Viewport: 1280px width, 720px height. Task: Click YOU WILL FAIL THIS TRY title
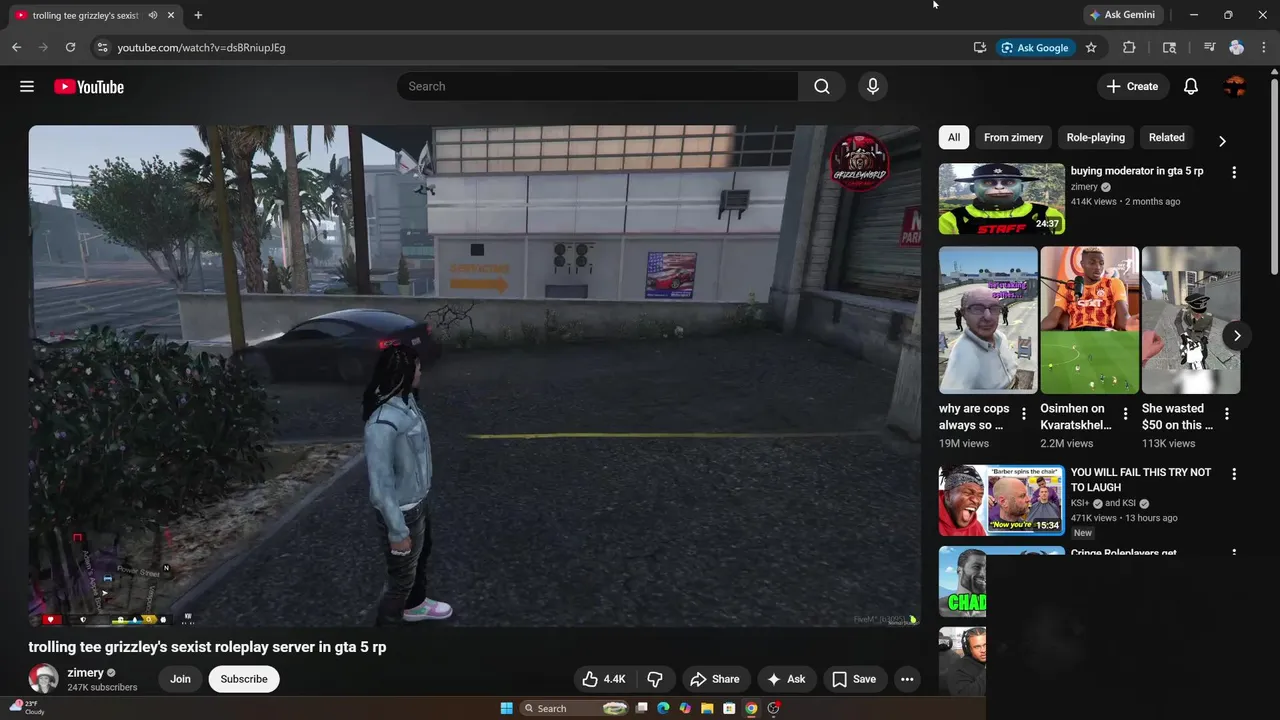(x=1141, y=480)
